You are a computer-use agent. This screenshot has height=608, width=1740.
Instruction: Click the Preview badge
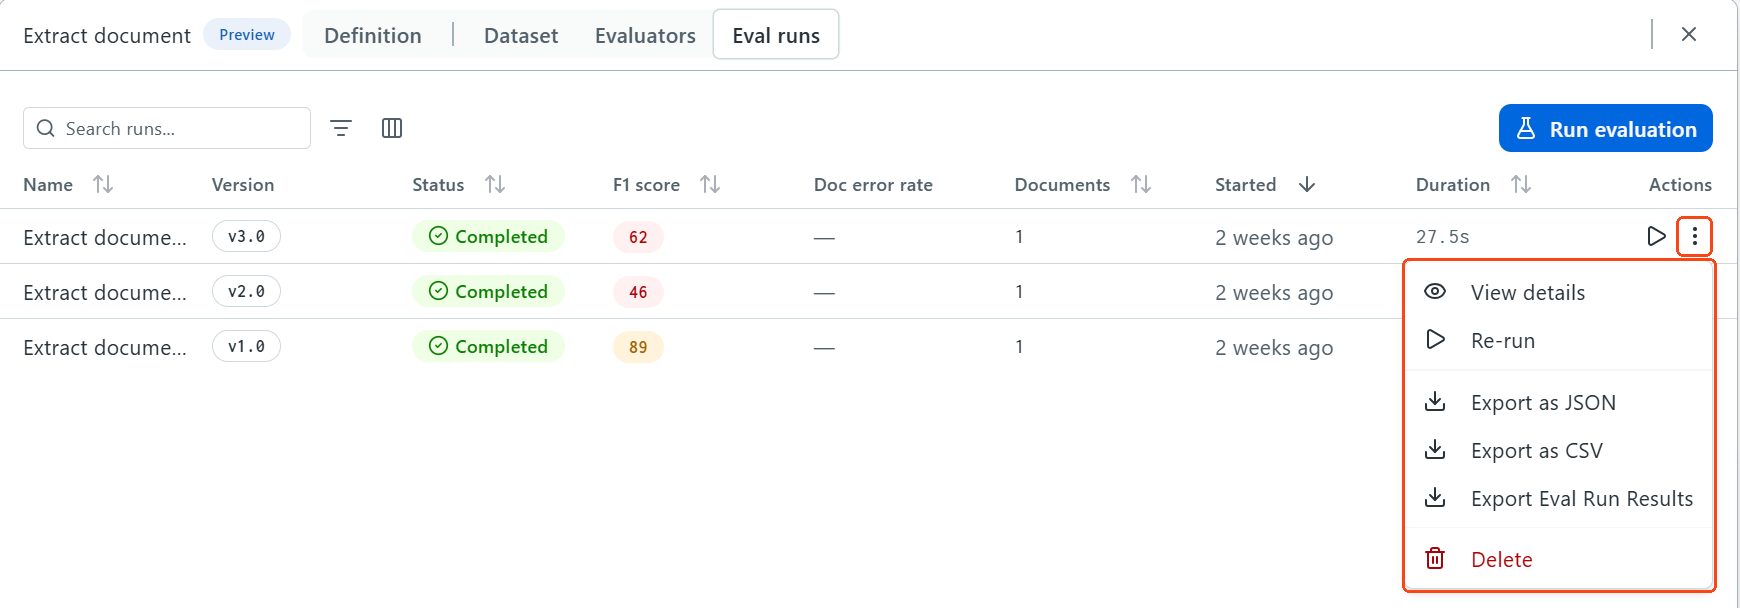[x=247, y=34]
